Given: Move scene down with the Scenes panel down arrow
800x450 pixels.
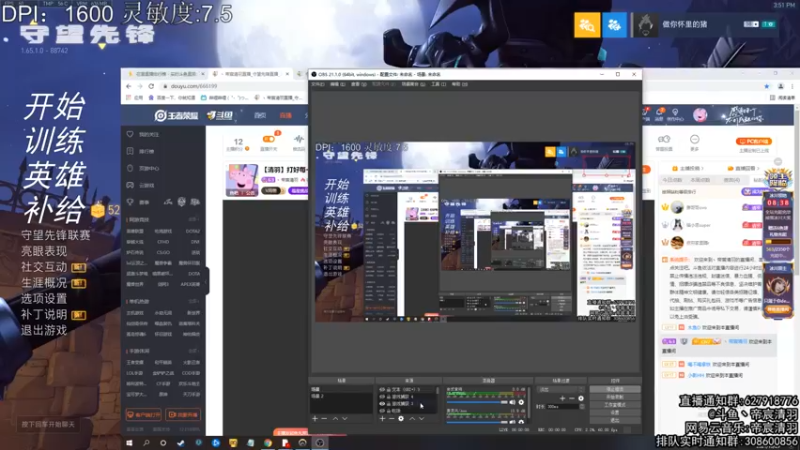Looking at the screenshot, I should 345,418.
